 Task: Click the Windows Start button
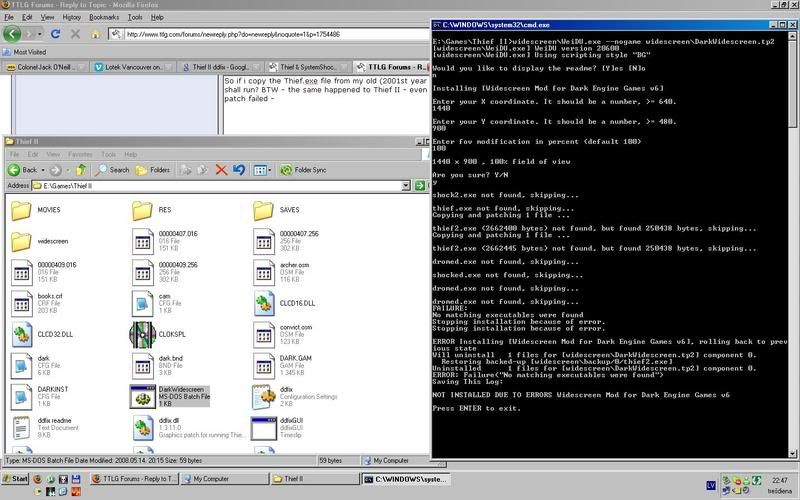[14, 480]
